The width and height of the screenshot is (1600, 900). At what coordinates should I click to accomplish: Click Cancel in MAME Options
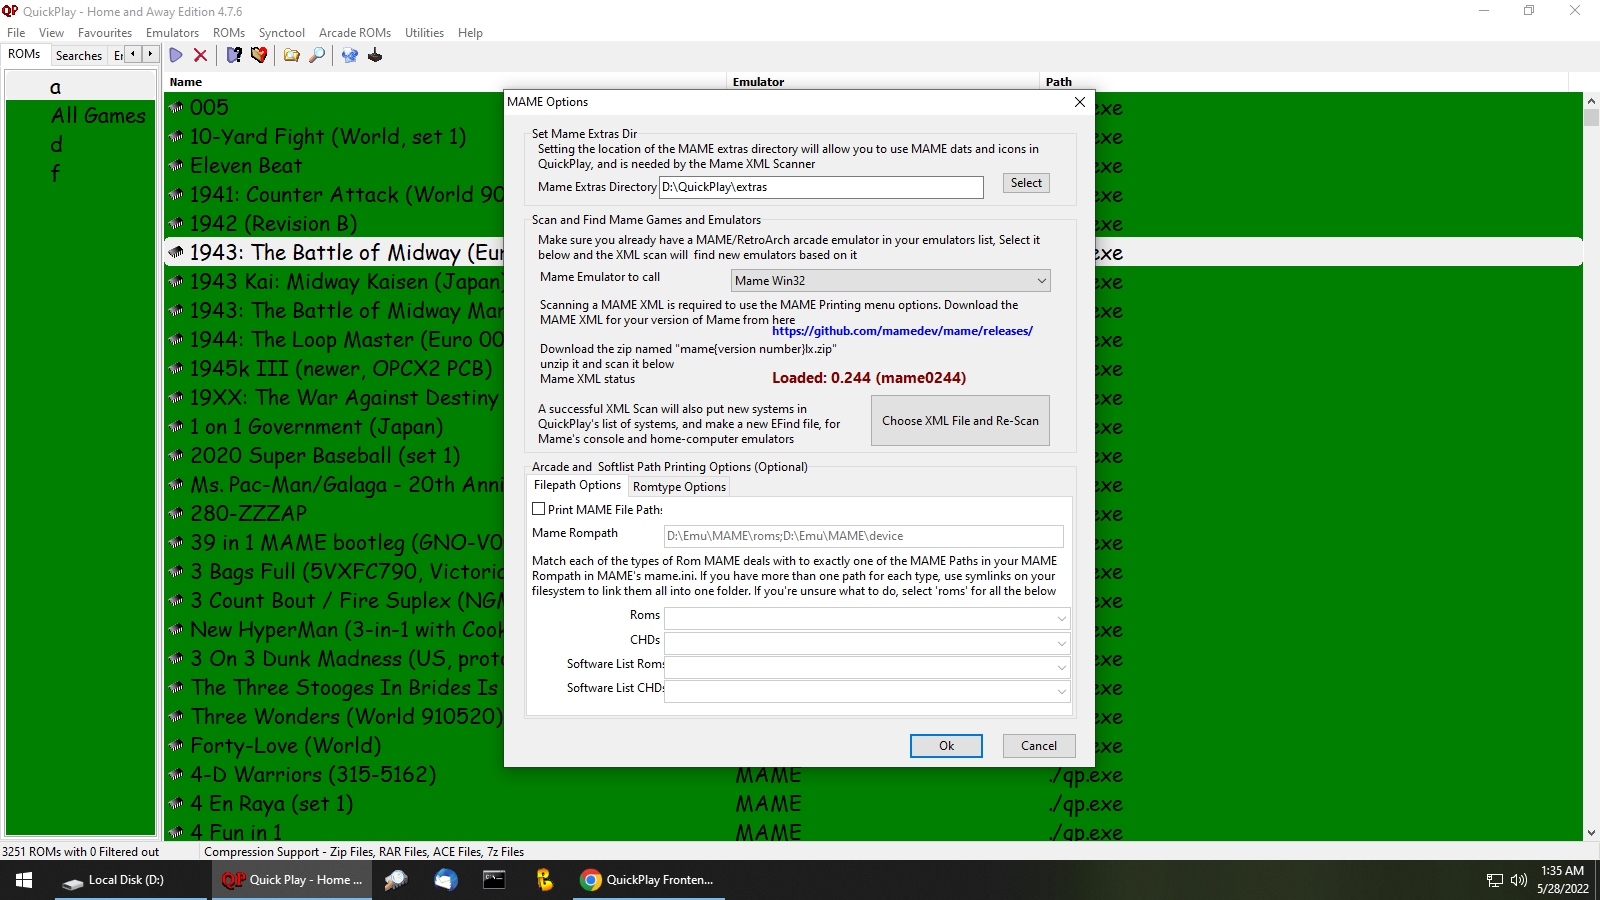click(x=1039, y=746)
